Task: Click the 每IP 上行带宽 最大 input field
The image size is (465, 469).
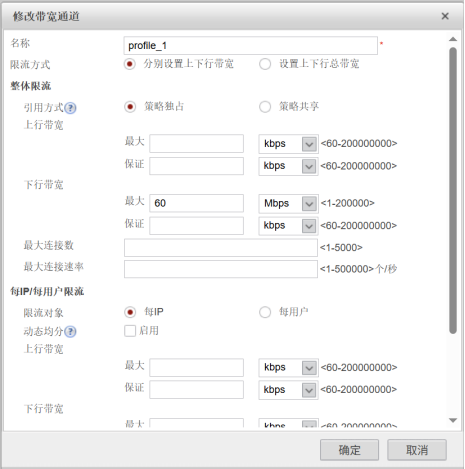Action: pos(196,368)
